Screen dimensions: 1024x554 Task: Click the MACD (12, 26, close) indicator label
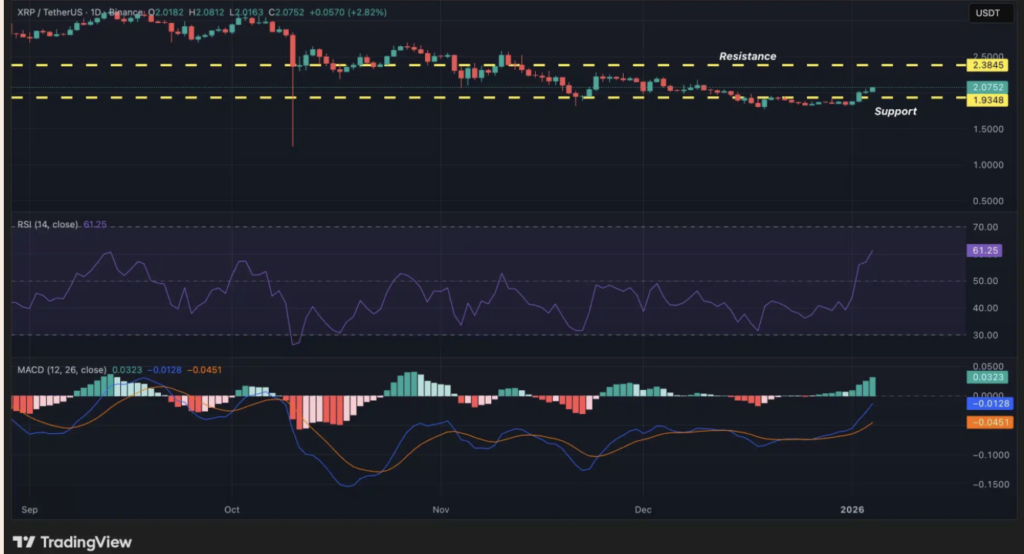tap(61, 370)
